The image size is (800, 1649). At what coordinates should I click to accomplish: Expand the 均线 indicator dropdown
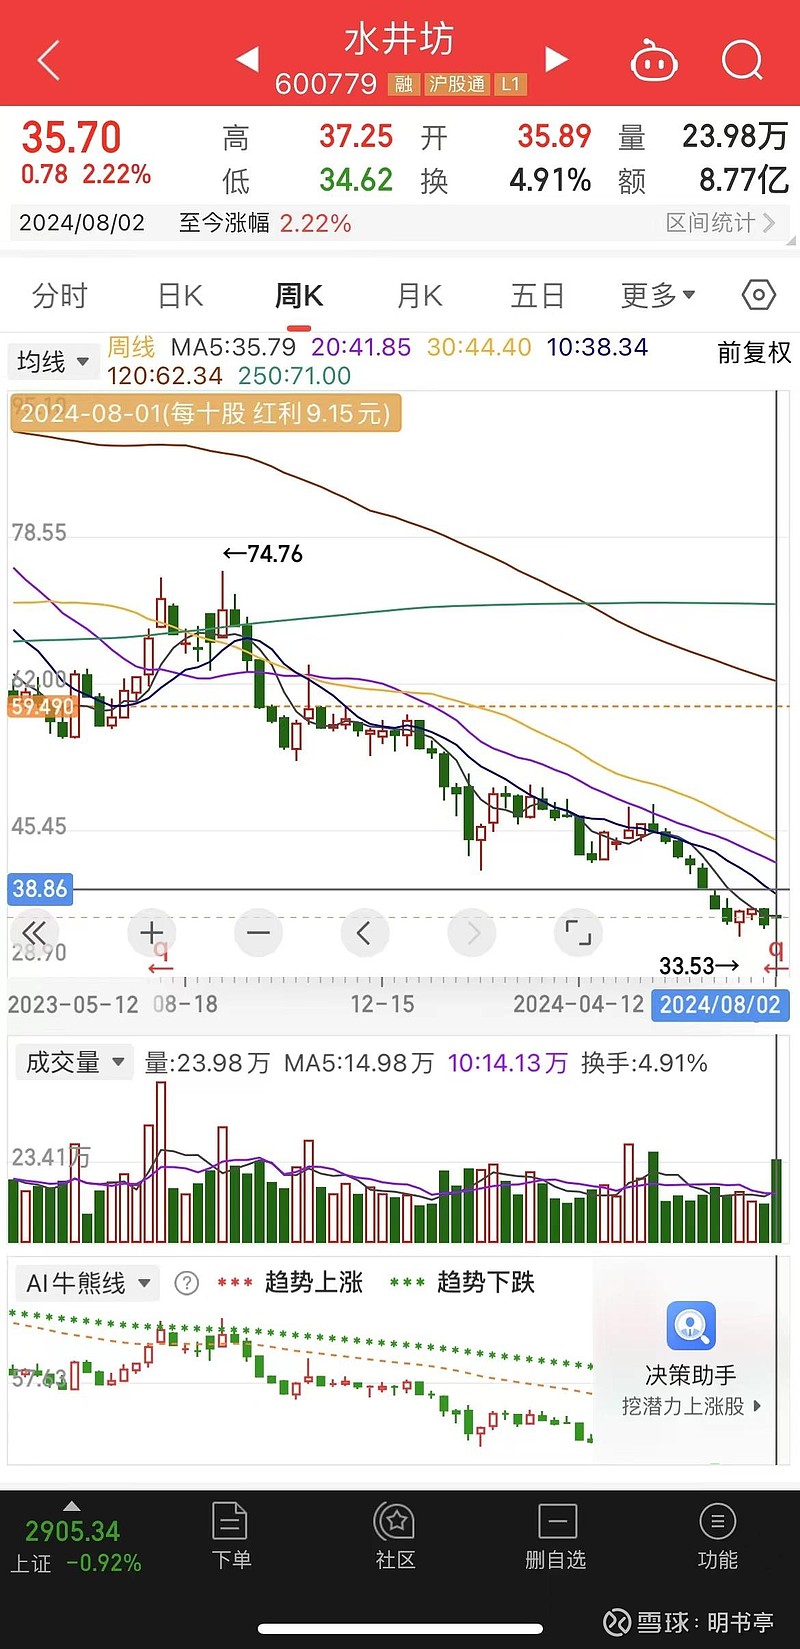(x=53, y=361)
